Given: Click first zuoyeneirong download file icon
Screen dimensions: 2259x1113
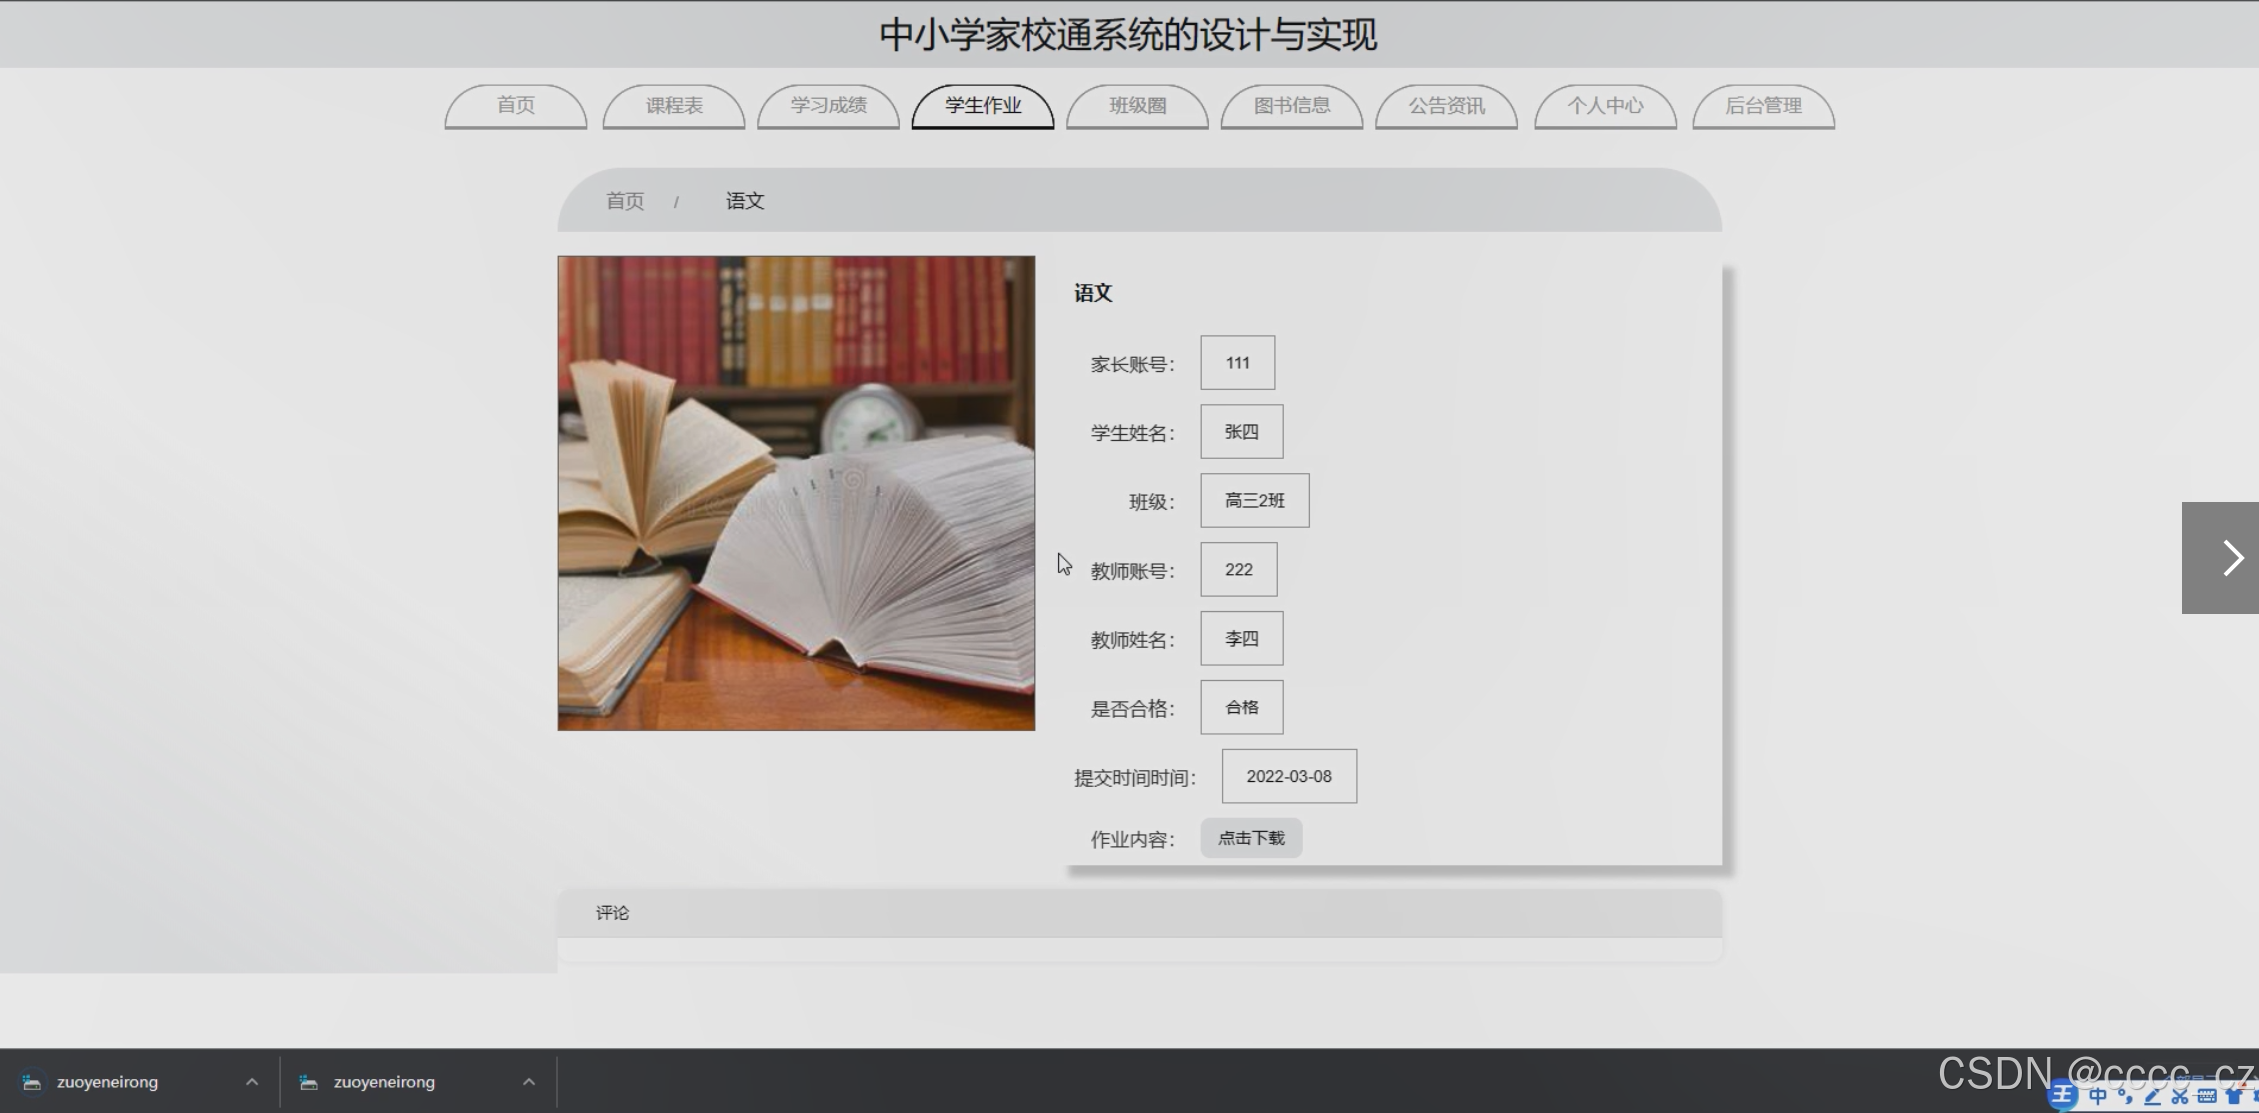Looking at the screenshot, I should click(32, 1082).
